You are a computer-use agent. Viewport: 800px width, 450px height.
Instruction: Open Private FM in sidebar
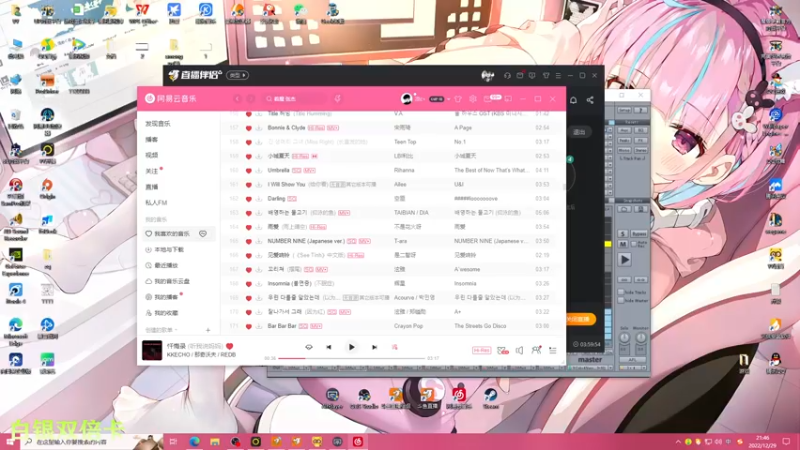click(156, 203)
